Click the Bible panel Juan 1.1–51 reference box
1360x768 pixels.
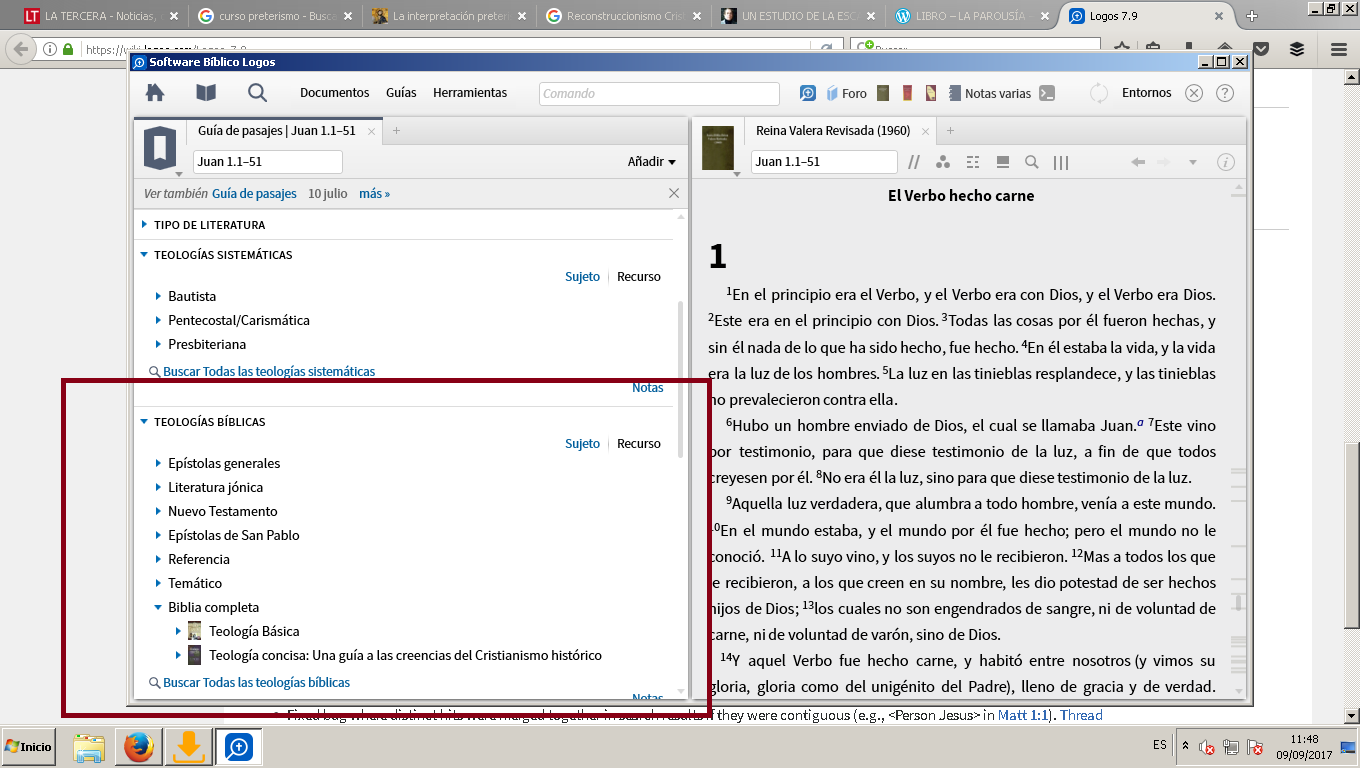pos(824,162)
